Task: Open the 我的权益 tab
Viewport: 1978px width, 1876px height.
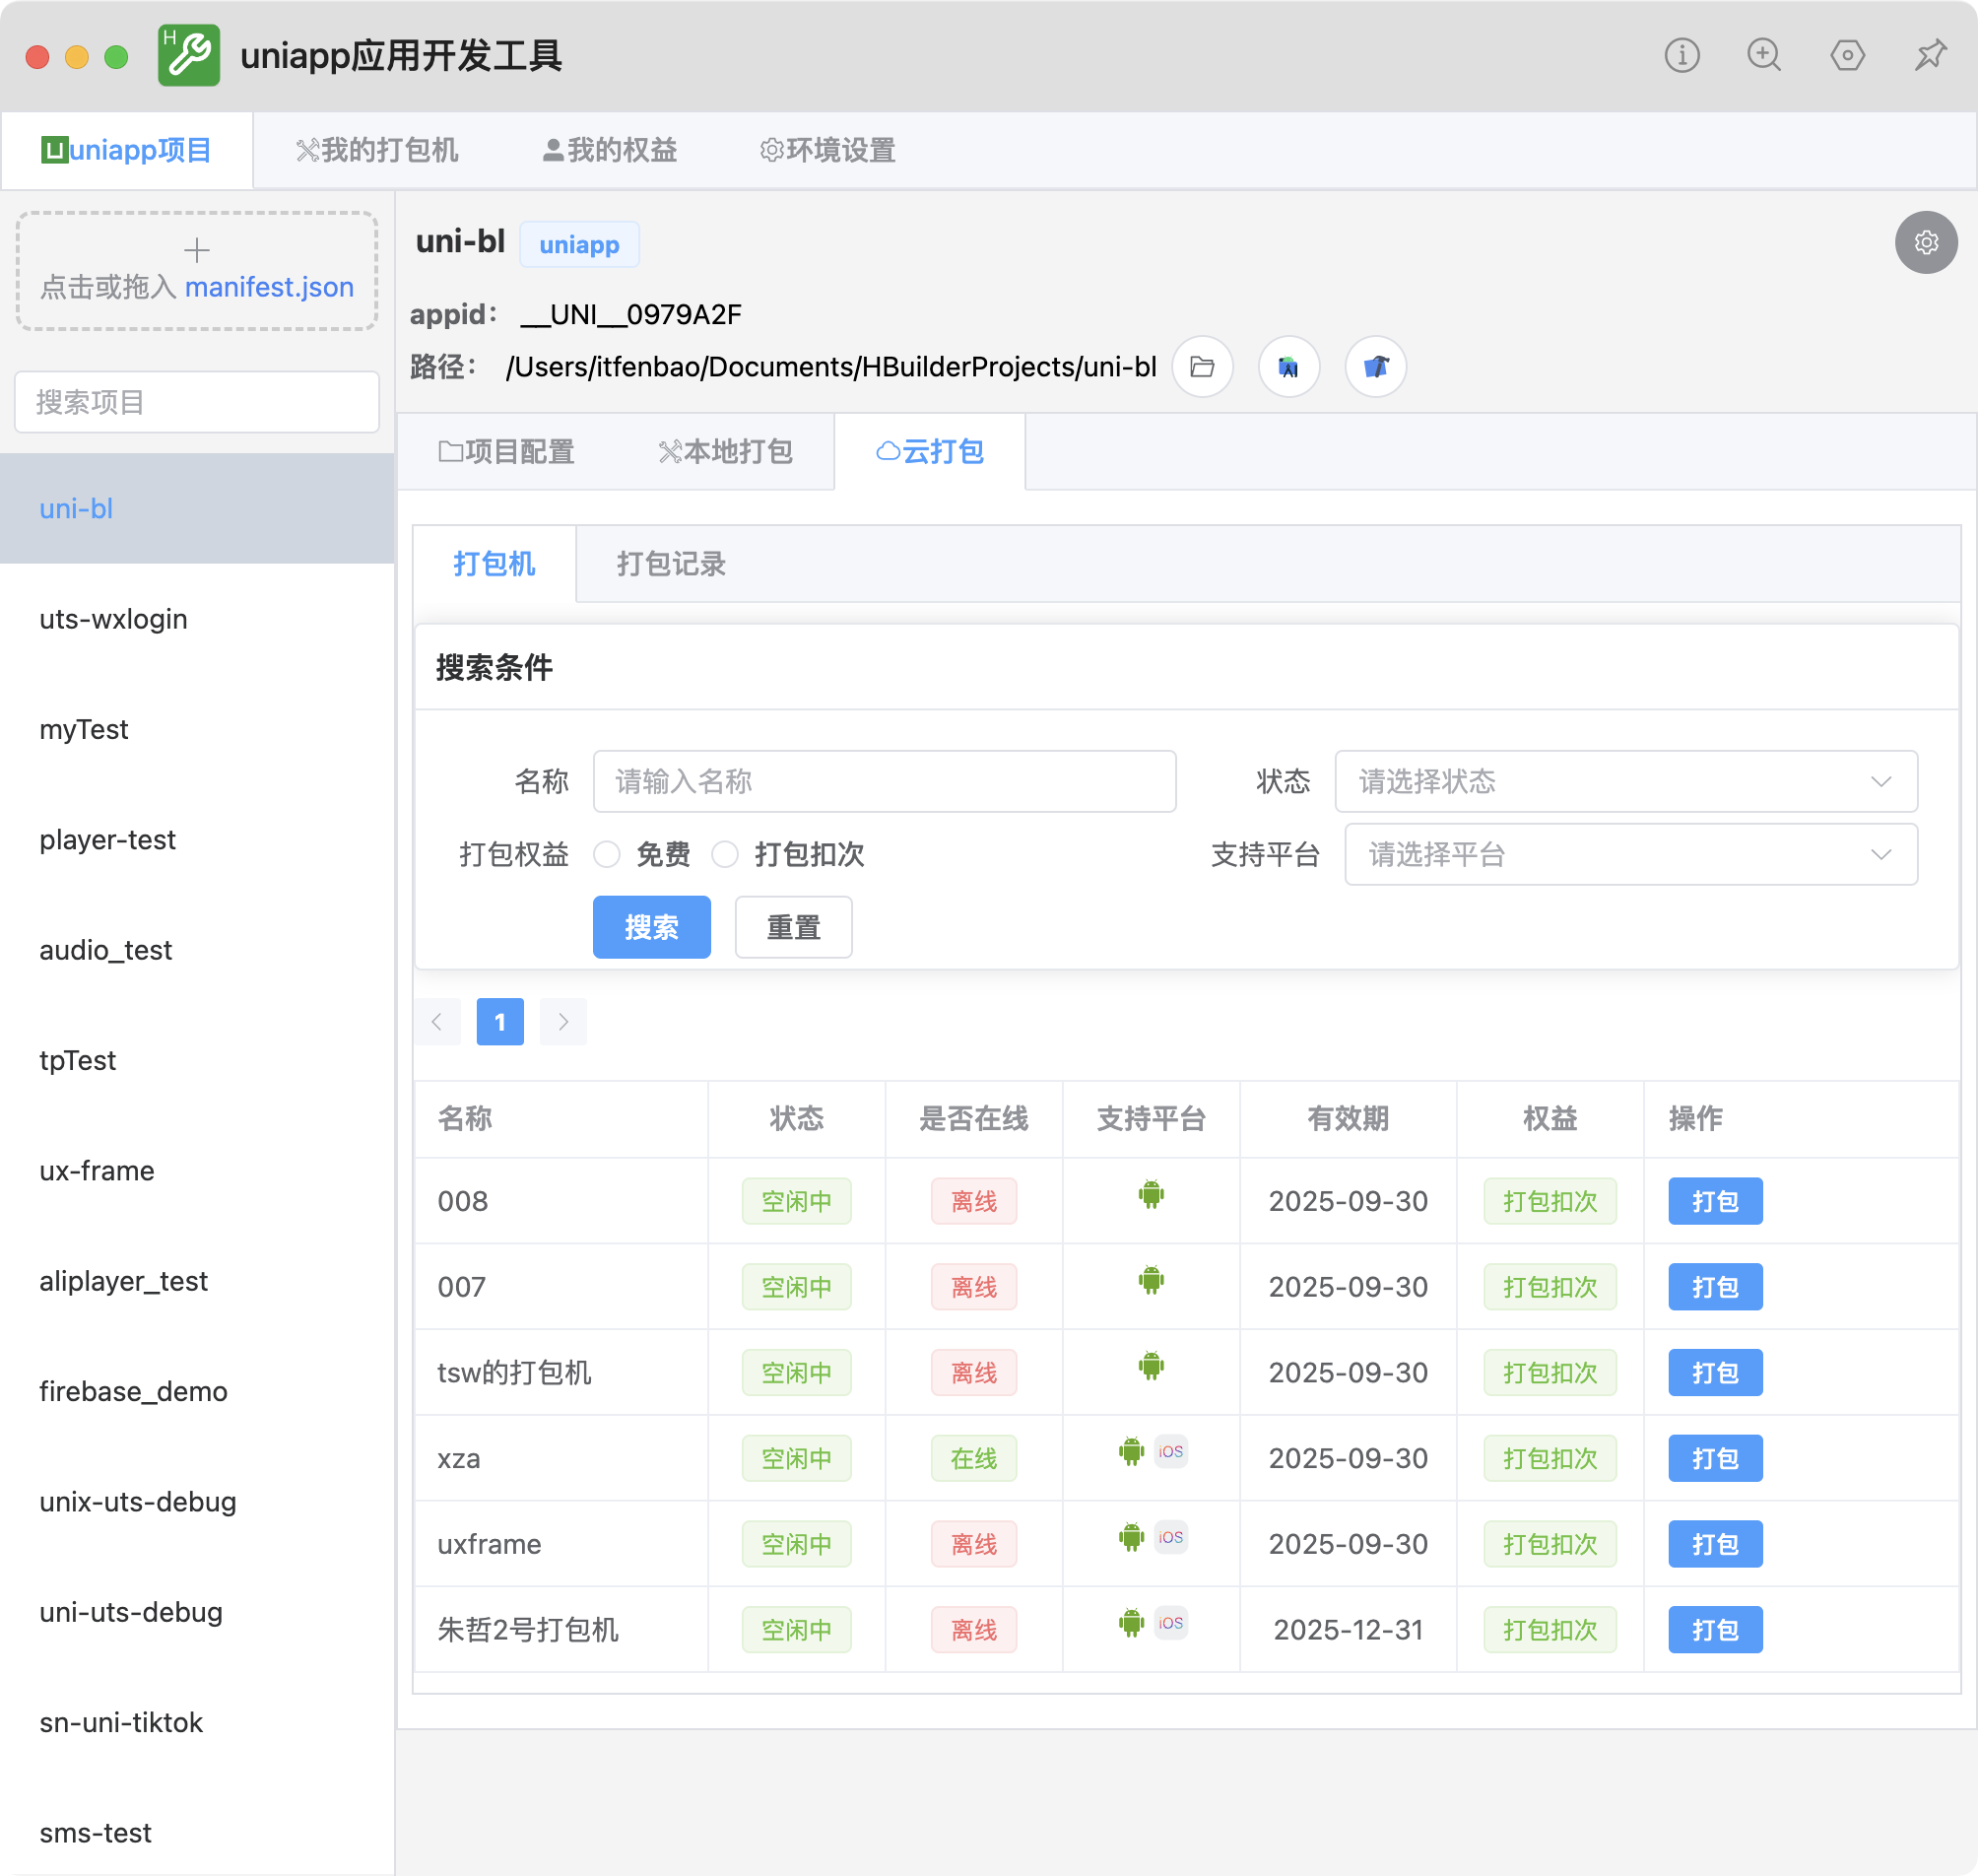Action: pyautogui.click(x=610, y=150)
